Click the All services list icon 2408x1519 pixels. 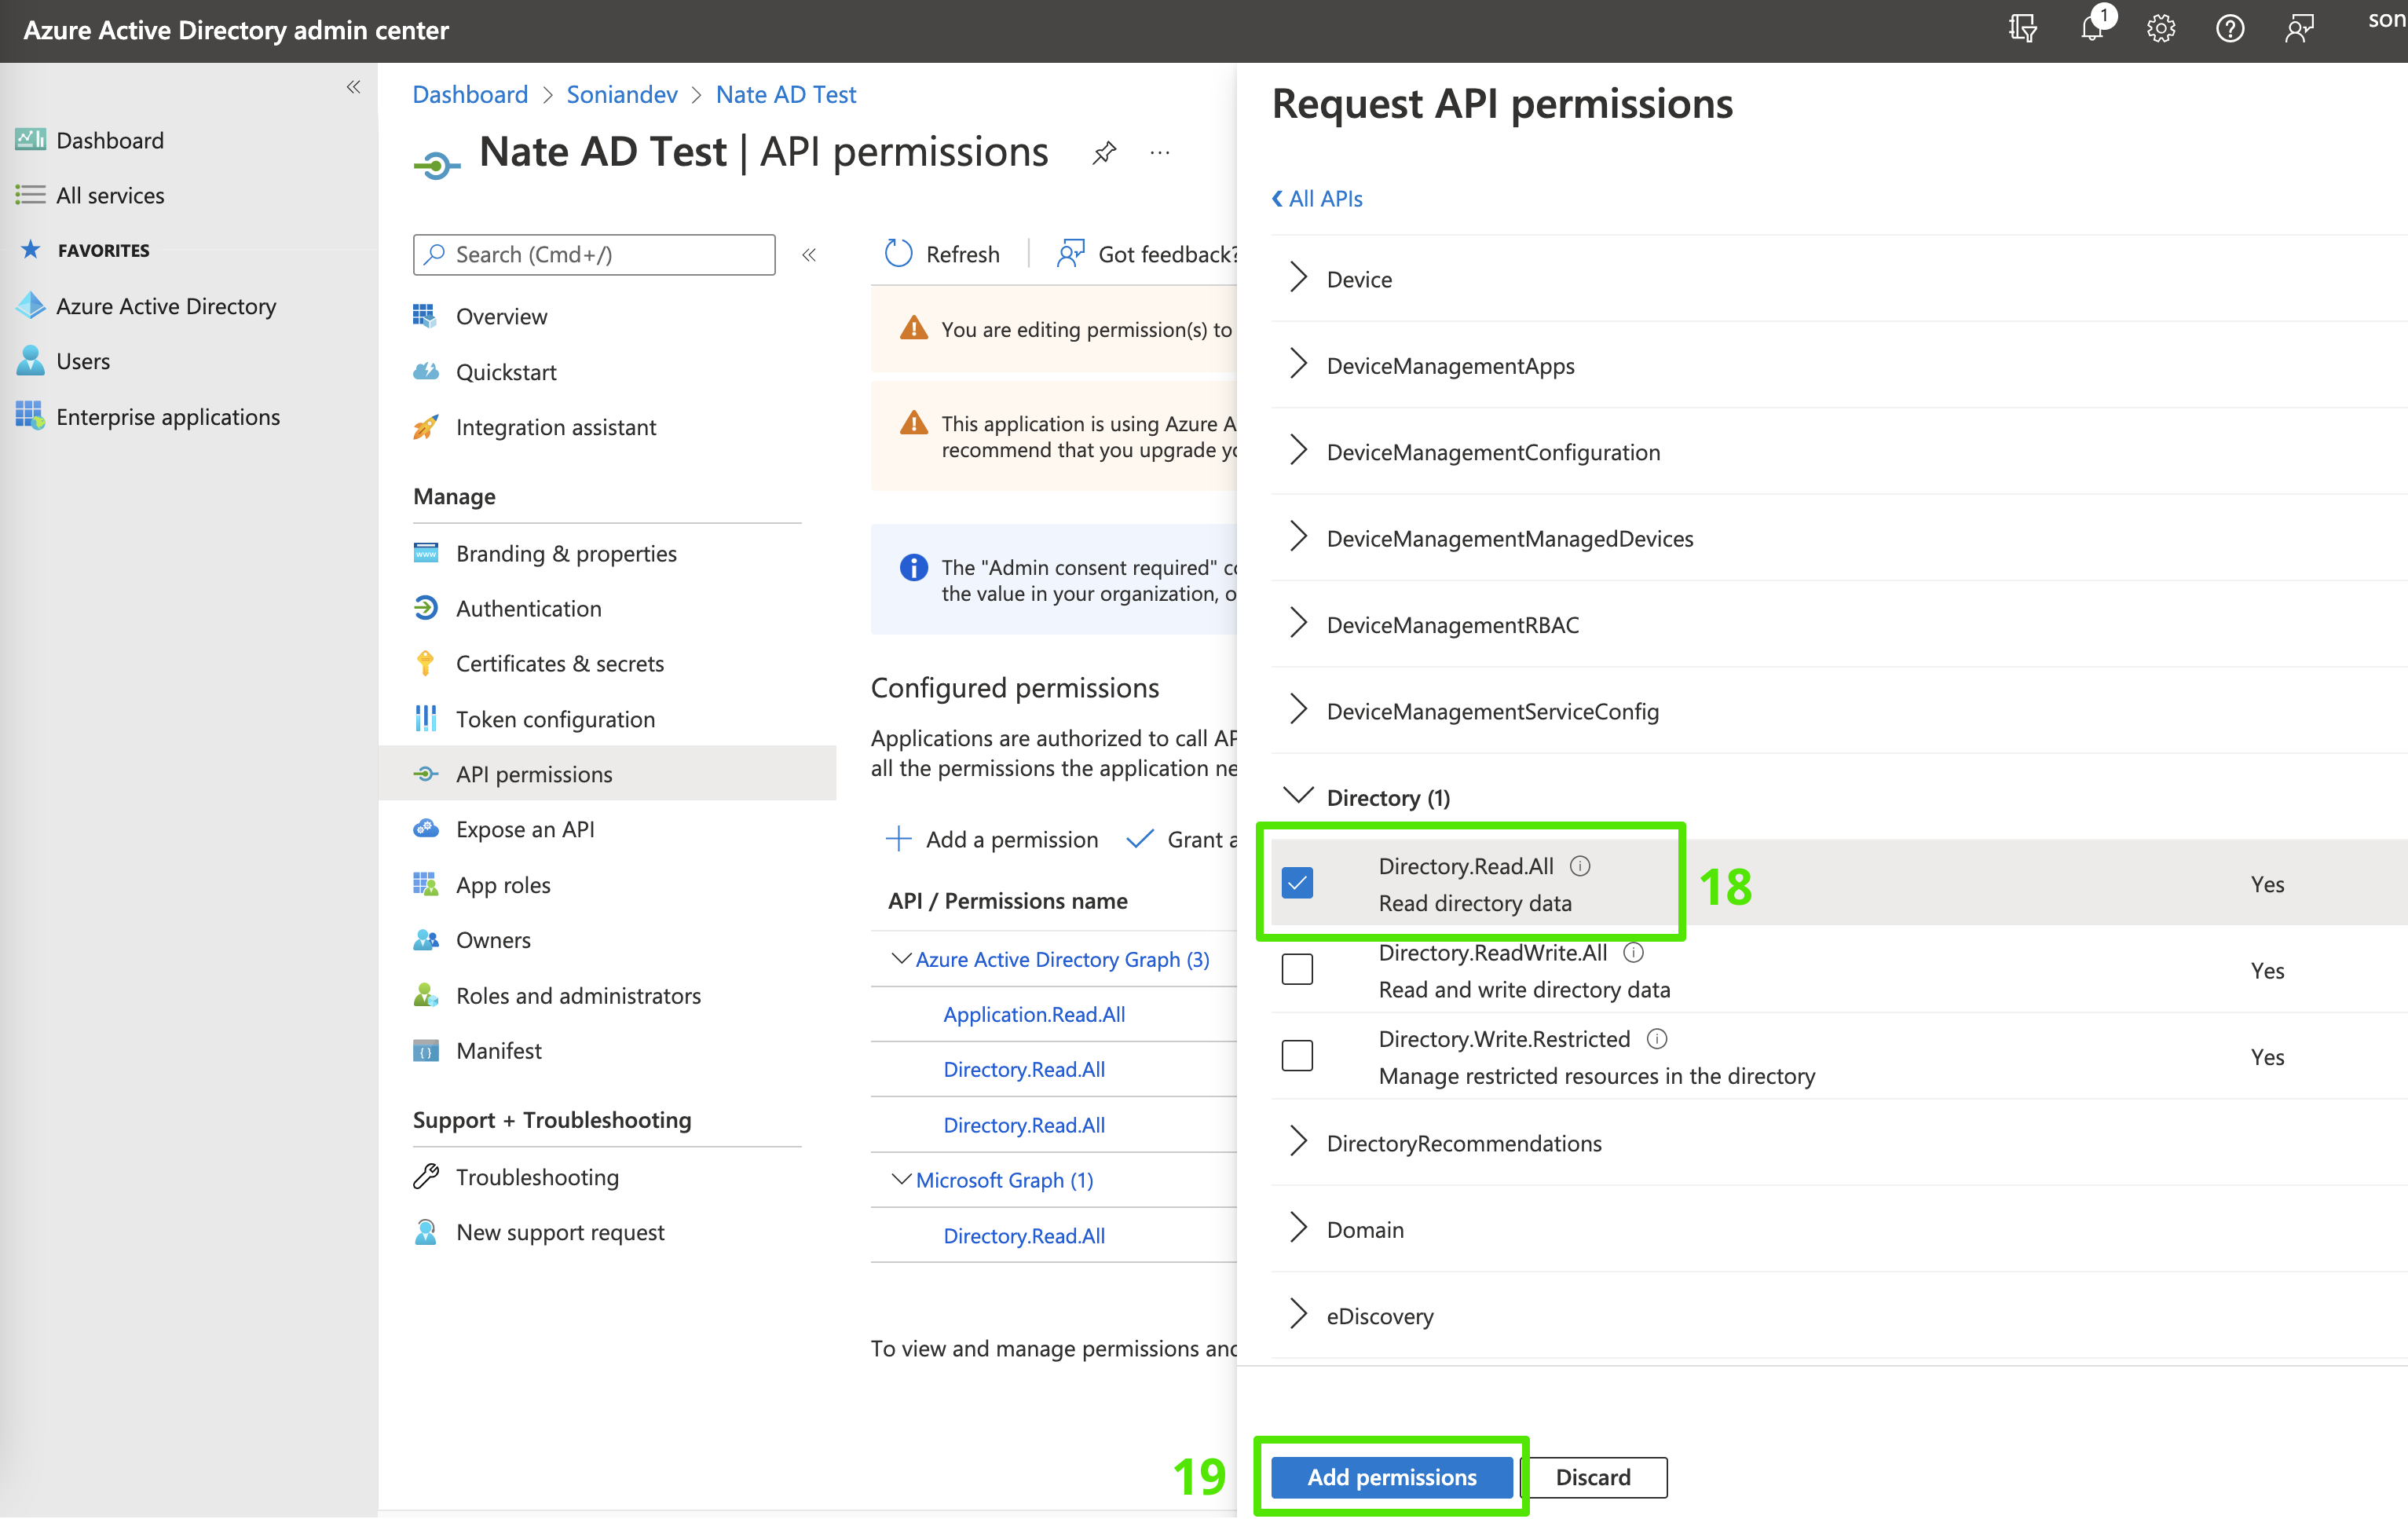coord(30,195)
